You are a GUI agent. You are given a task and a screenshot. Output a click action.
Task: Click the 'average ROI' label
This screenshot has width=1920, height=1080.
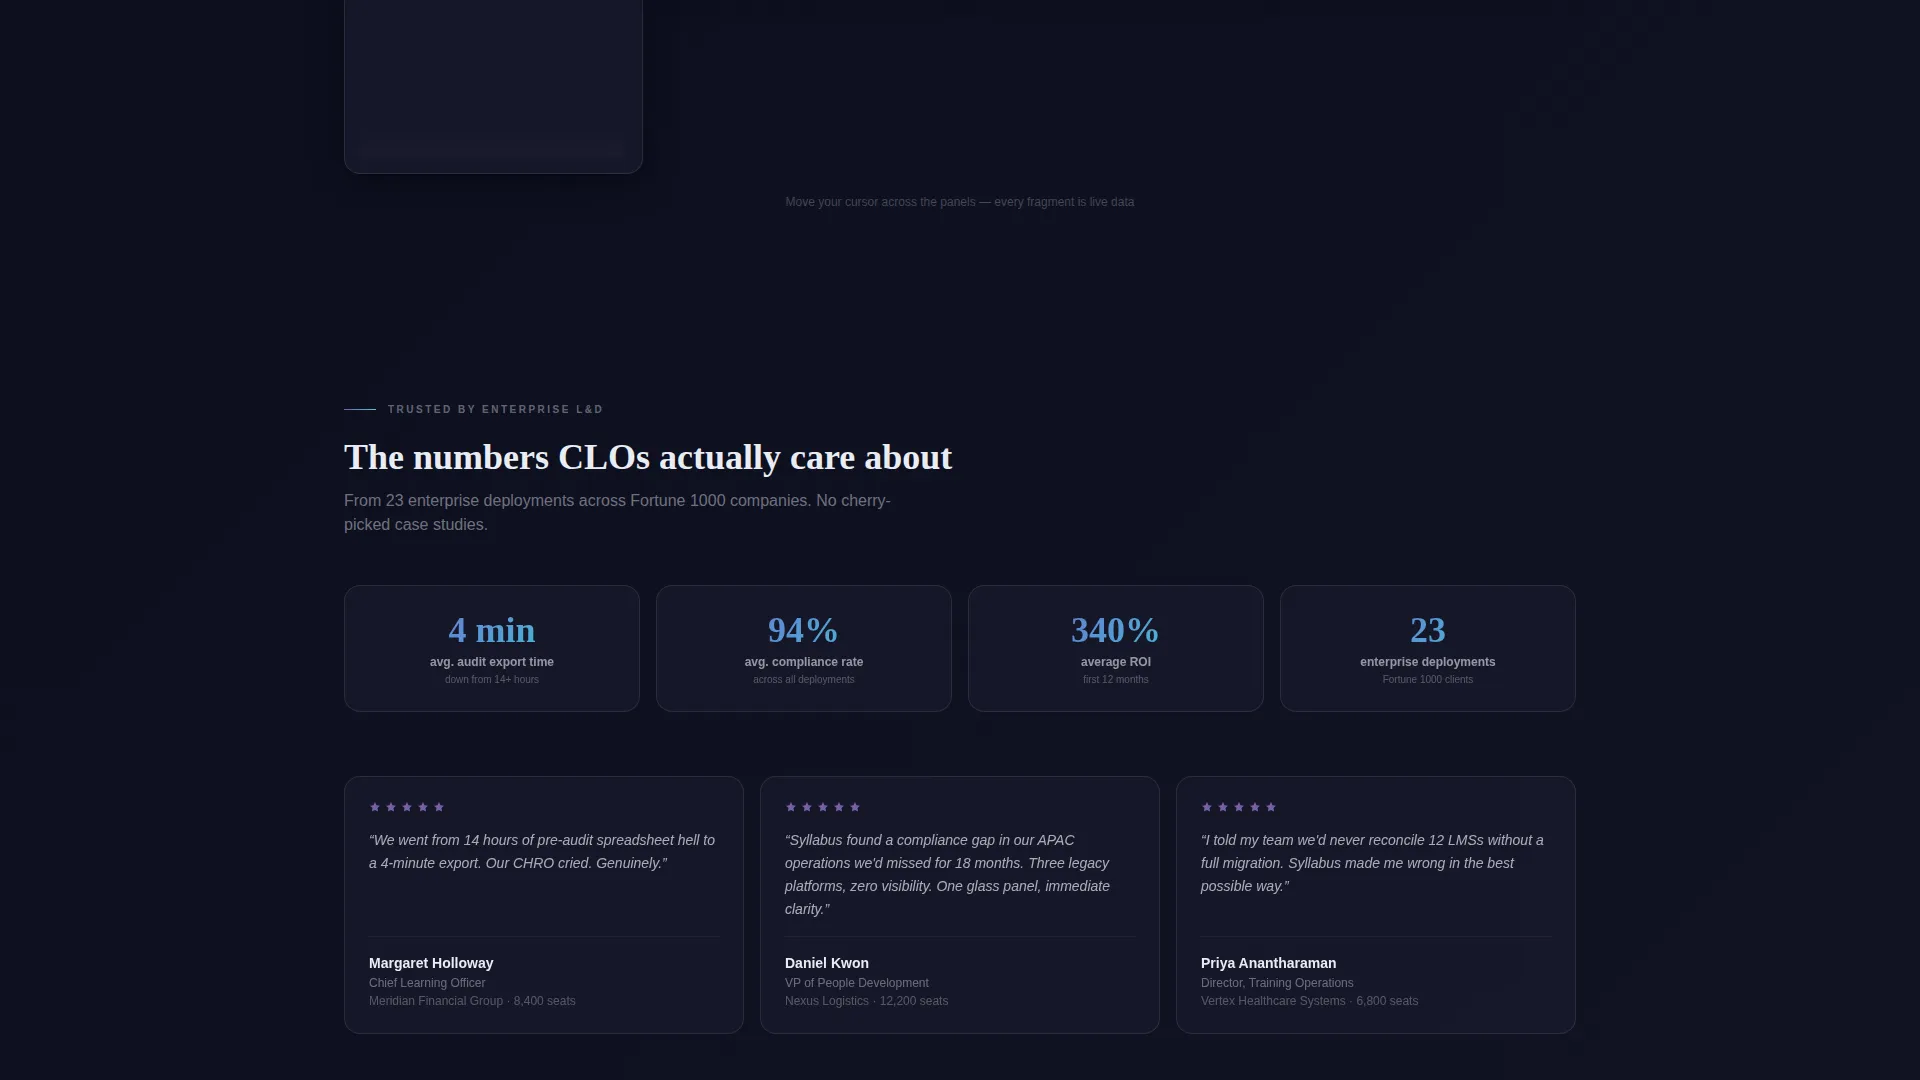click(1116, 662)
